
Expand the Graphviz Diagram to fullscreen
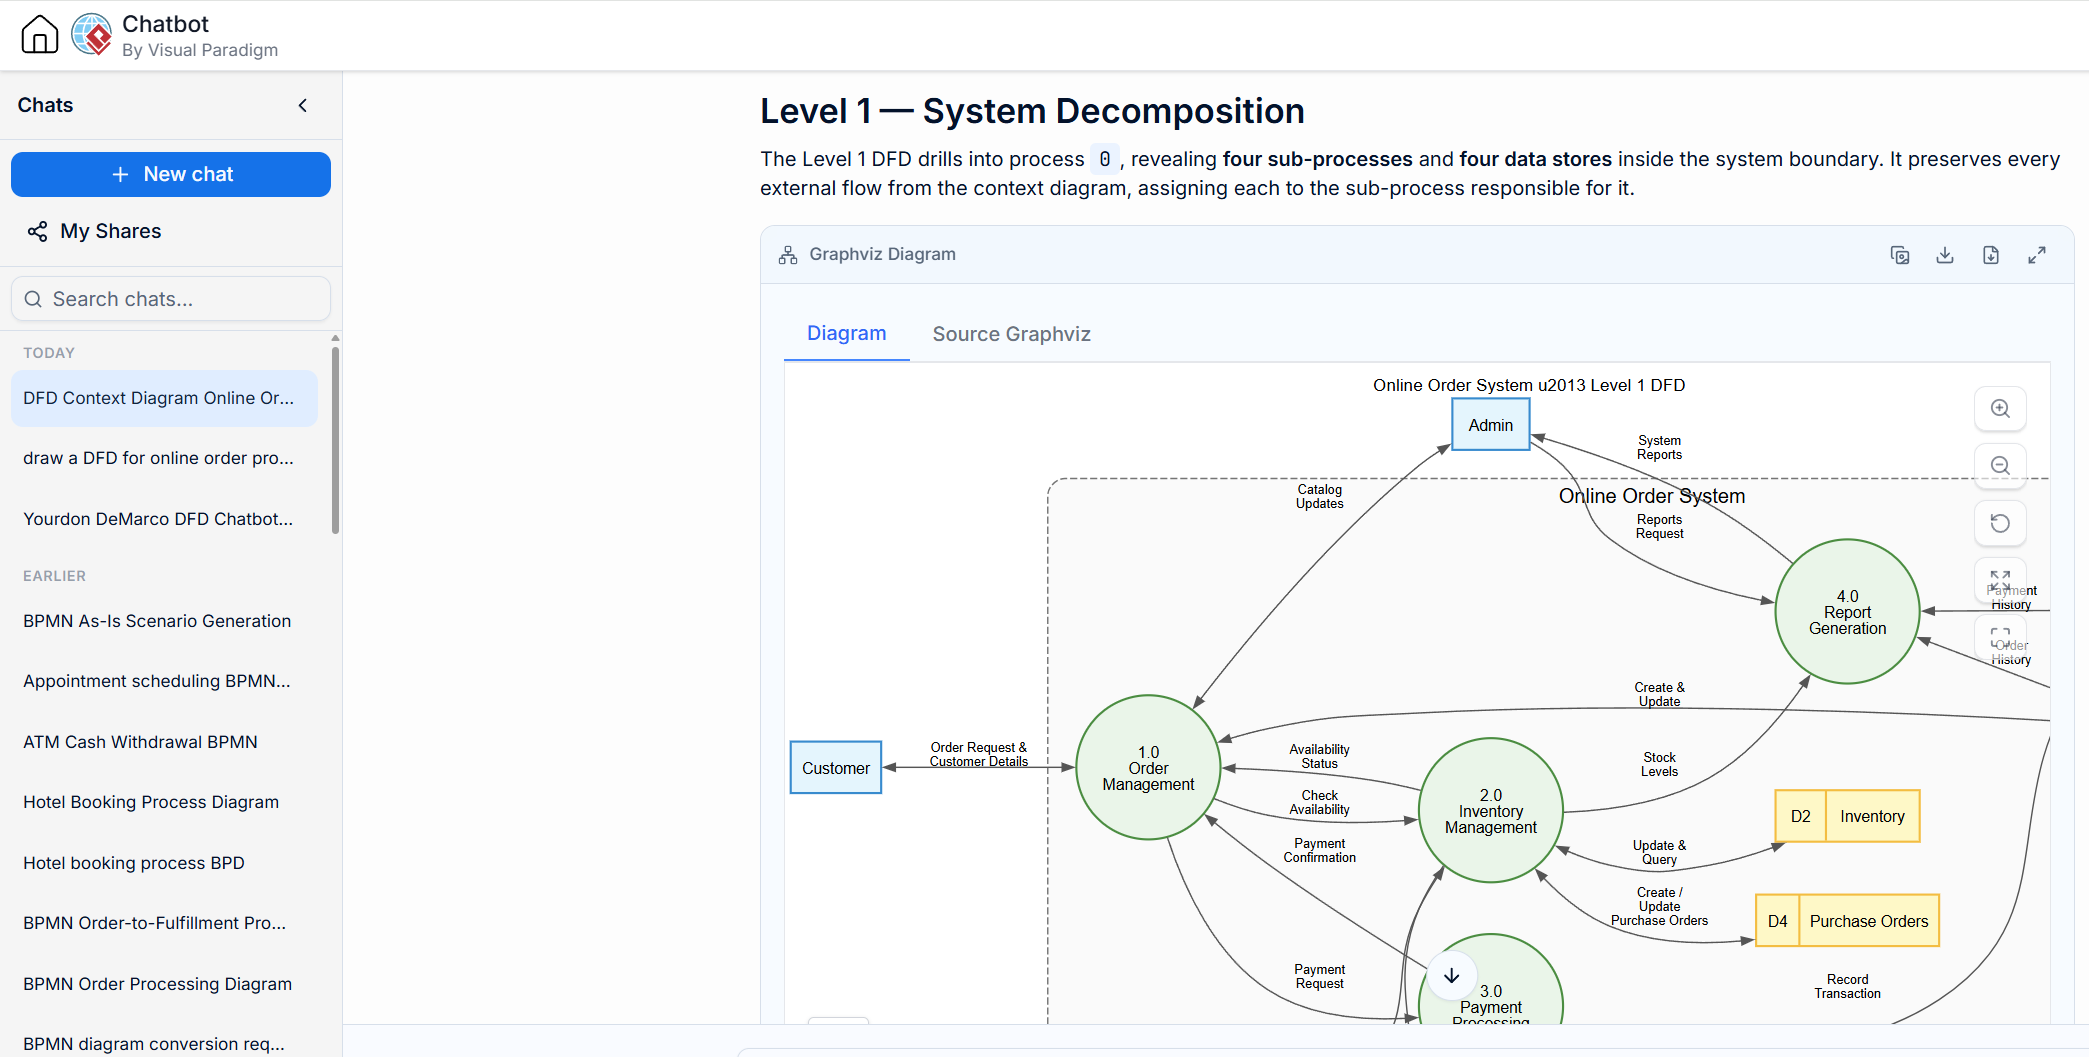pyautogui.click(x=2037, y=255)
